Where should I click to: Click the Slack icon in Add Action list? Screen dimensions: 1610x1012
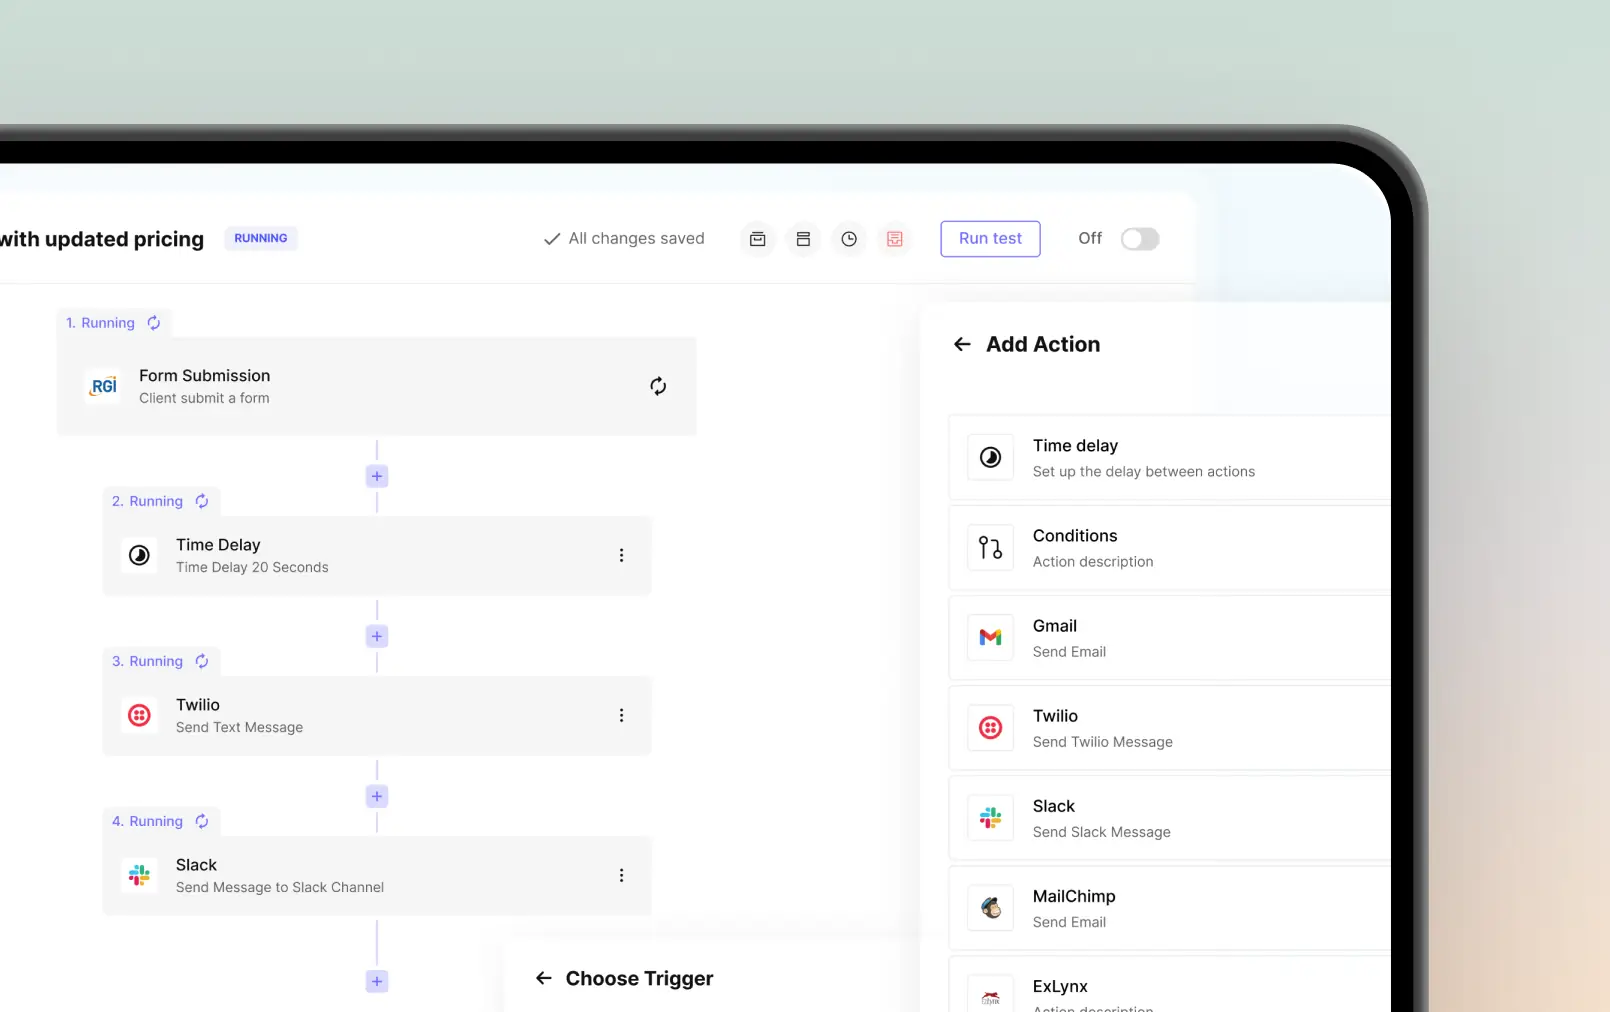pyautogui.click(x=989, y=817)
